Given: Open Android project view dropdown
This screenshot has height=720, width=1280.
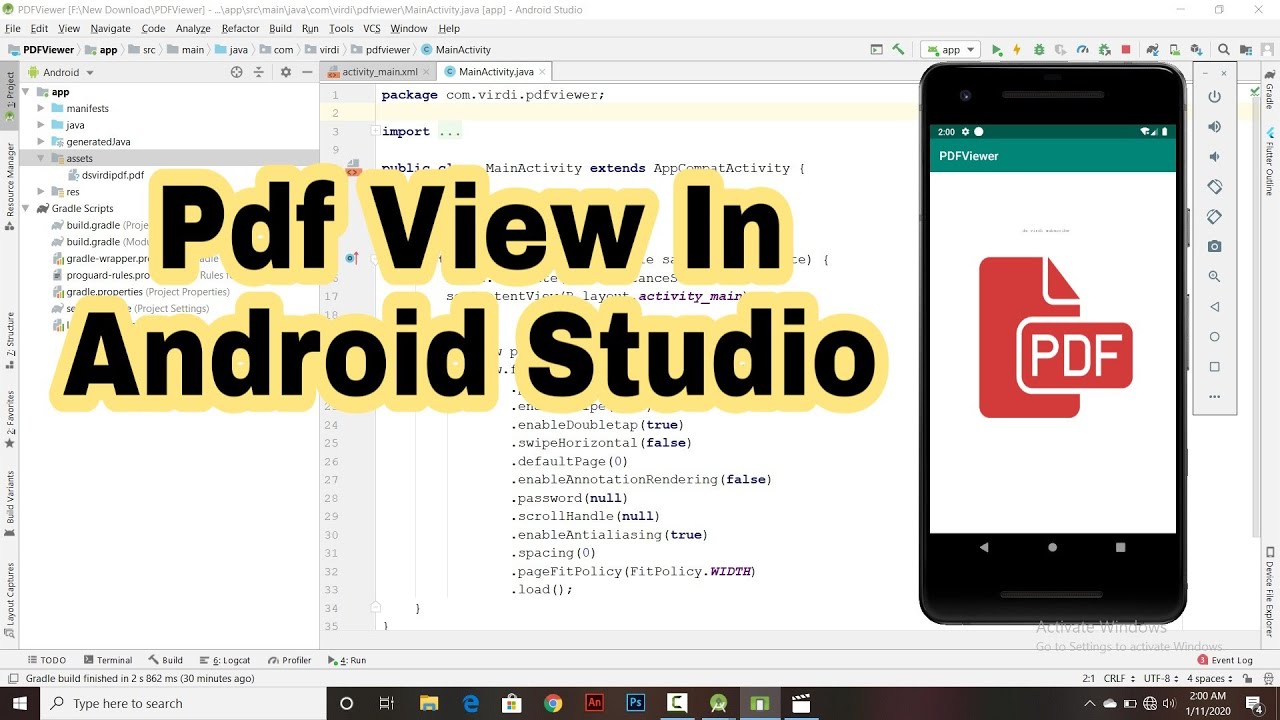Looking at the screenshot, I should click(61, 72).
